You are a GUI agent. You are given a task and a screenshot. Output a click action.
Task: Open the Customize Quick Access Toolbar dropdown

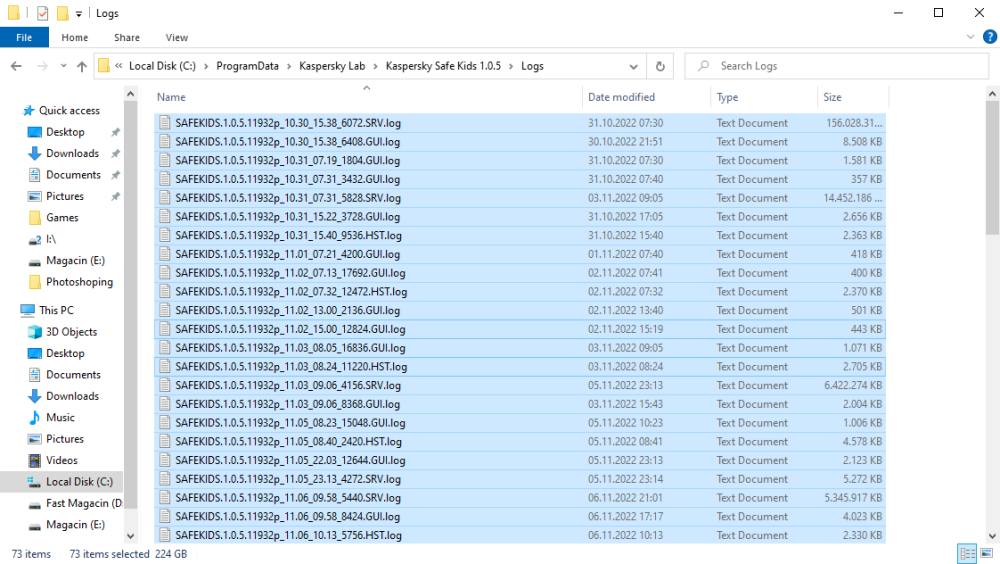(79, 13)
